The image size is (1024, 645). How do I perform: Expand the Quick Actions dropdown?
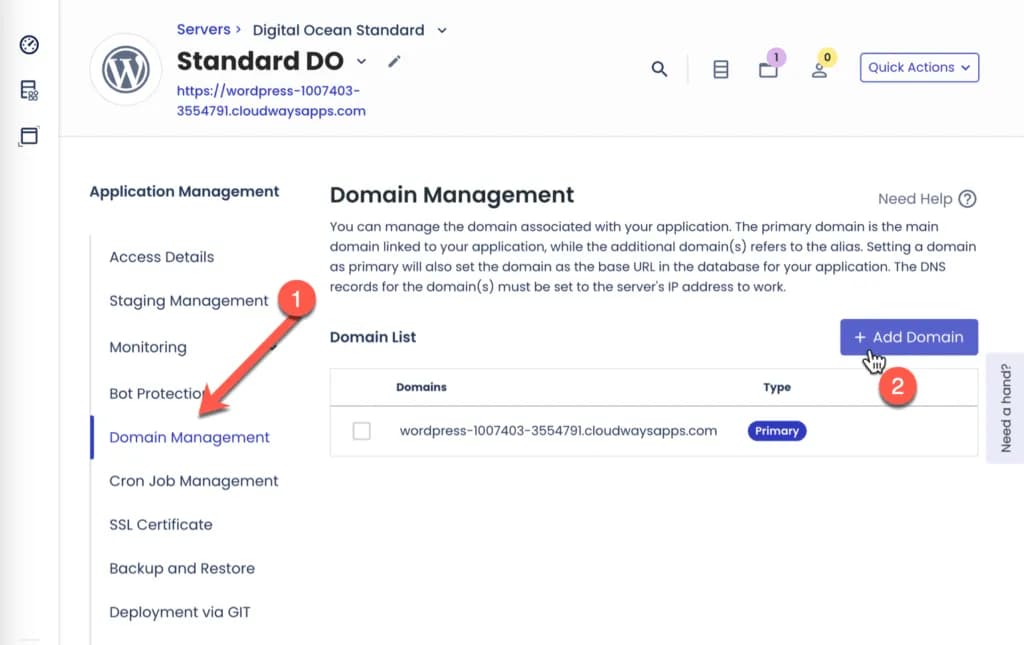[918, 67]
